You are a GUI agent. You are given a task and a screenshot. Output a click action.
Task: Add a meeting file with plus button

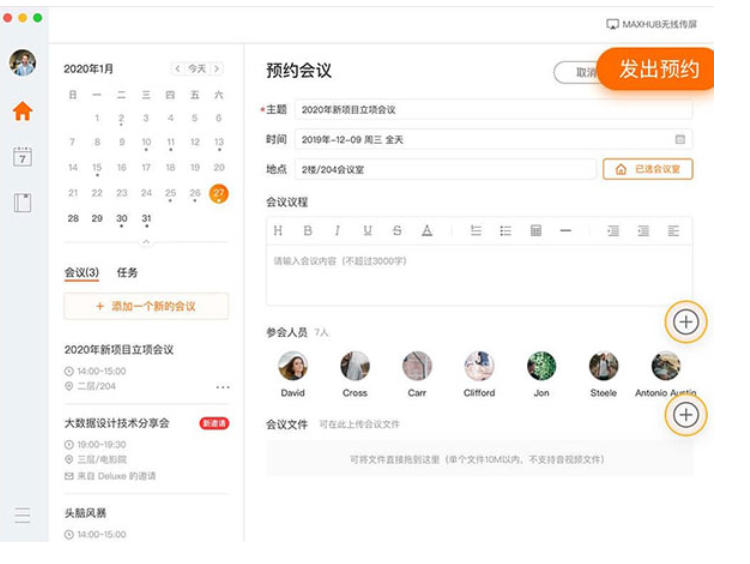click(685, 415)
